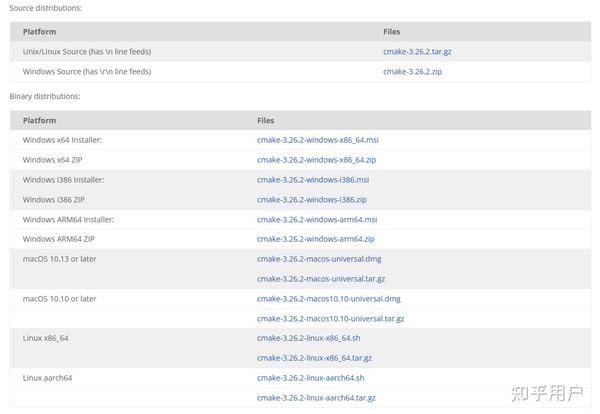Download cmake-3.26.2-linux-aarch64.sh script
Screen dimensions: 600x414
310,378
